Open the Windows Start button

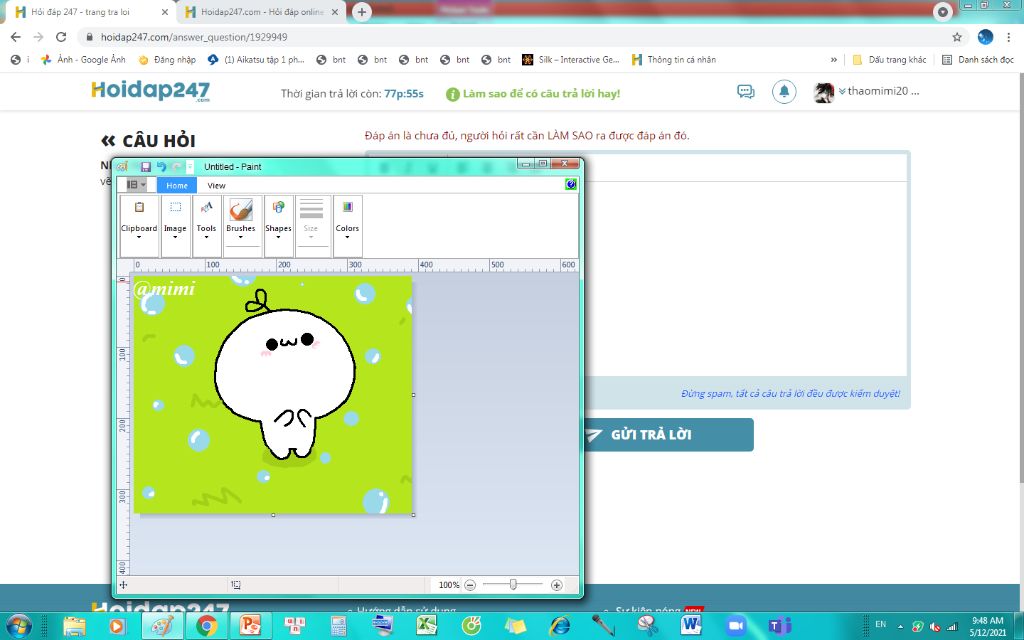(x=19, y=625)
